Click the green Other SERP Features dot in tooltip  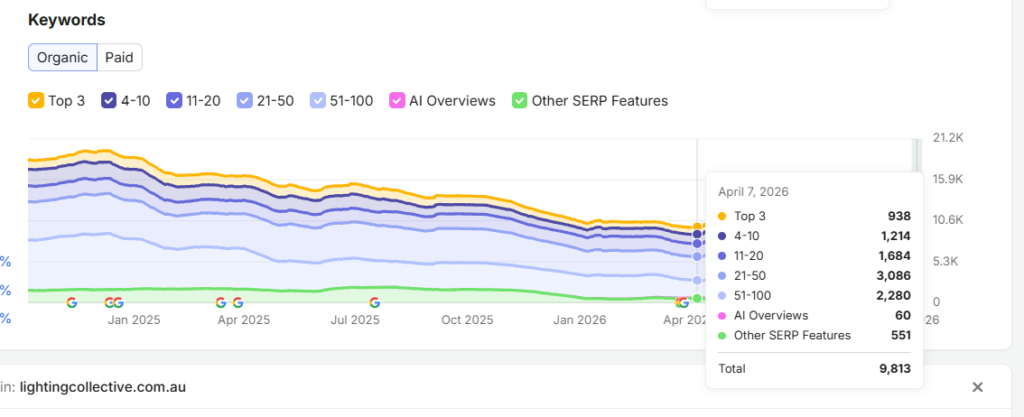pos(722,335)
